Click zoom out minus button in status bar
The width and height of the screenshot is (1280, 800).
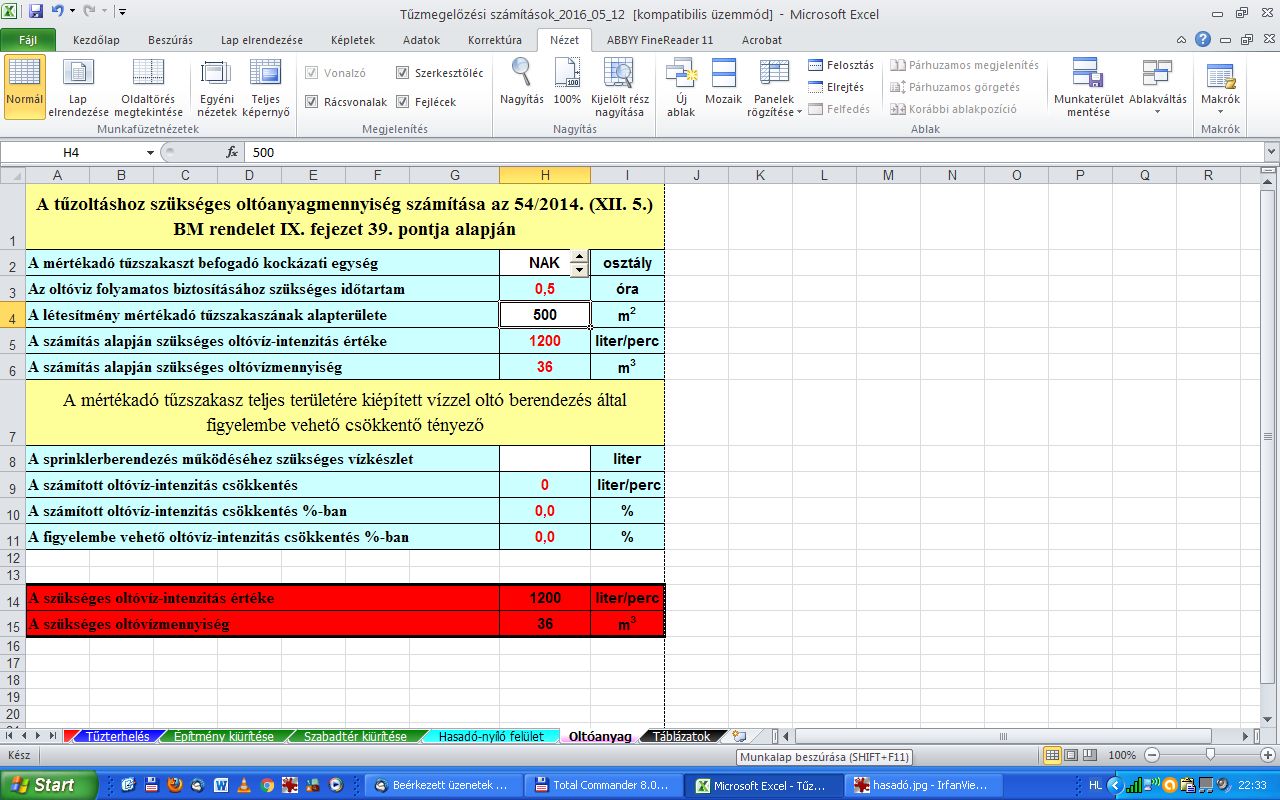(x=1152, y=755)
